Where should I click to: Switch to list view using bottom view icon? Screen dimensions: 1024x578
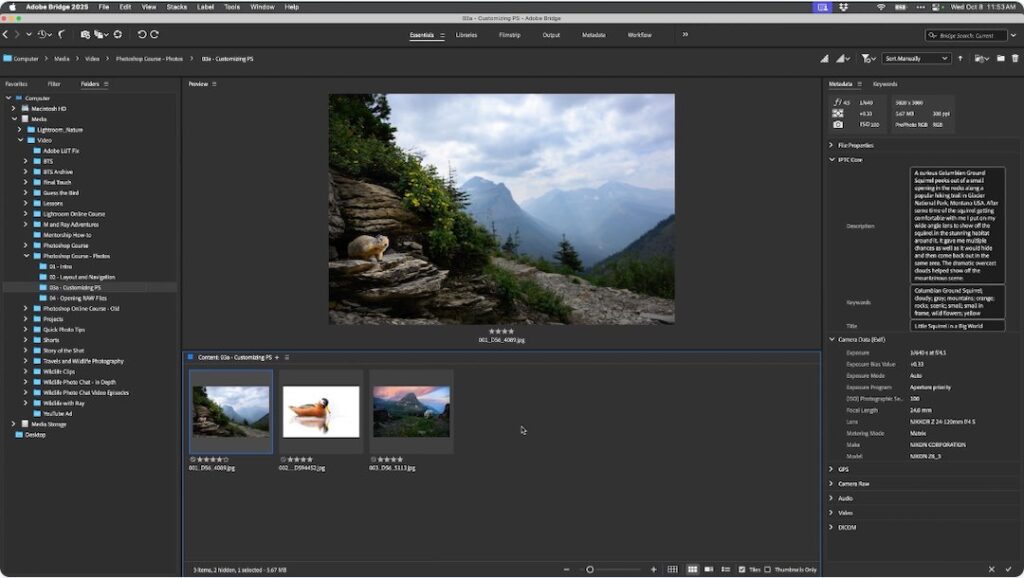pos(725,569)
